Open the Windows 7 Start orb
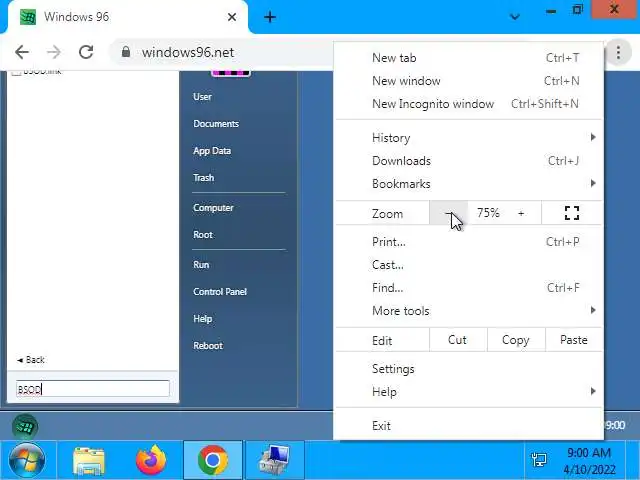Screen dimensions: 640x480 click(27, 460)
